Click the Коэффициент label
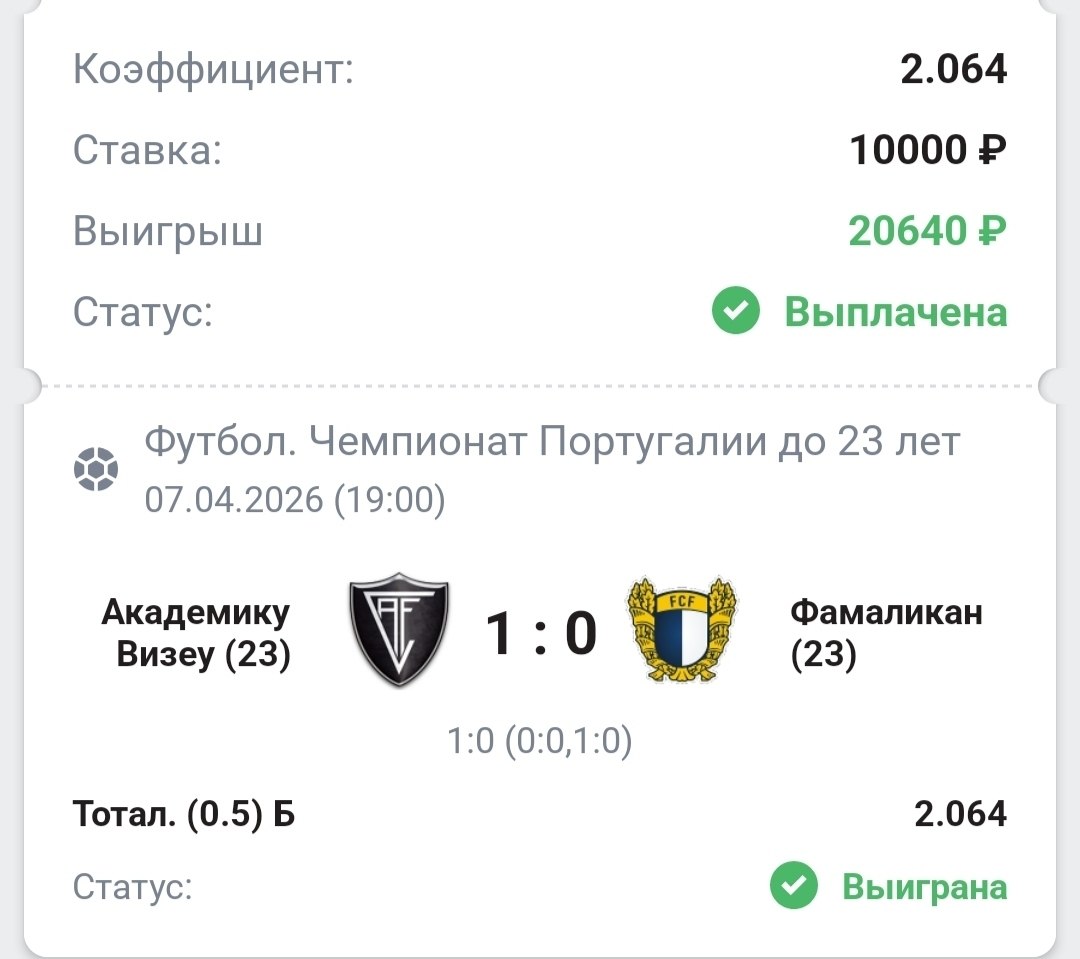The image size is (1080, 959). pos(214,70)
